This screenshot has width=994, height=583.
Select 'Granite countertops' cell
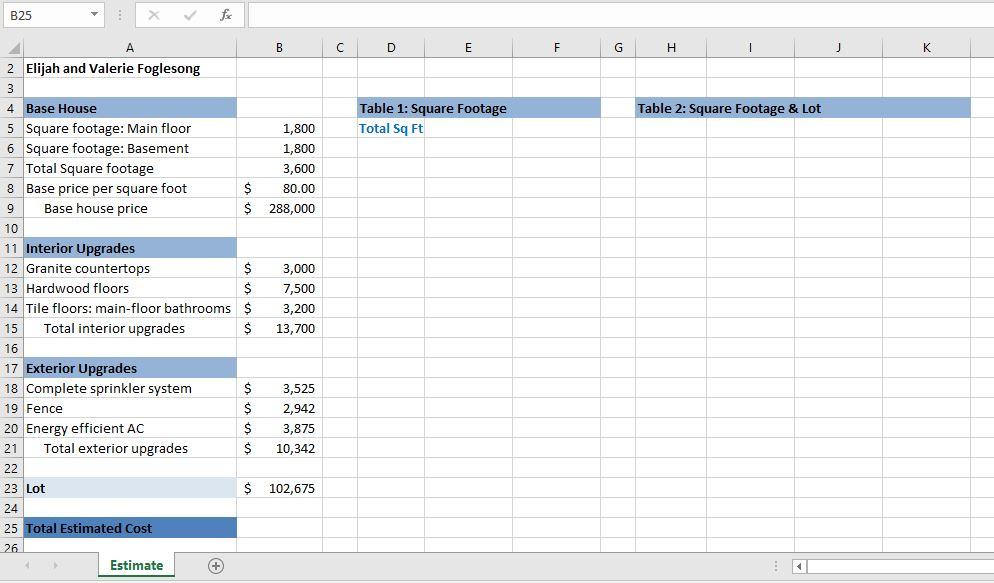click(x=130, y=269)
